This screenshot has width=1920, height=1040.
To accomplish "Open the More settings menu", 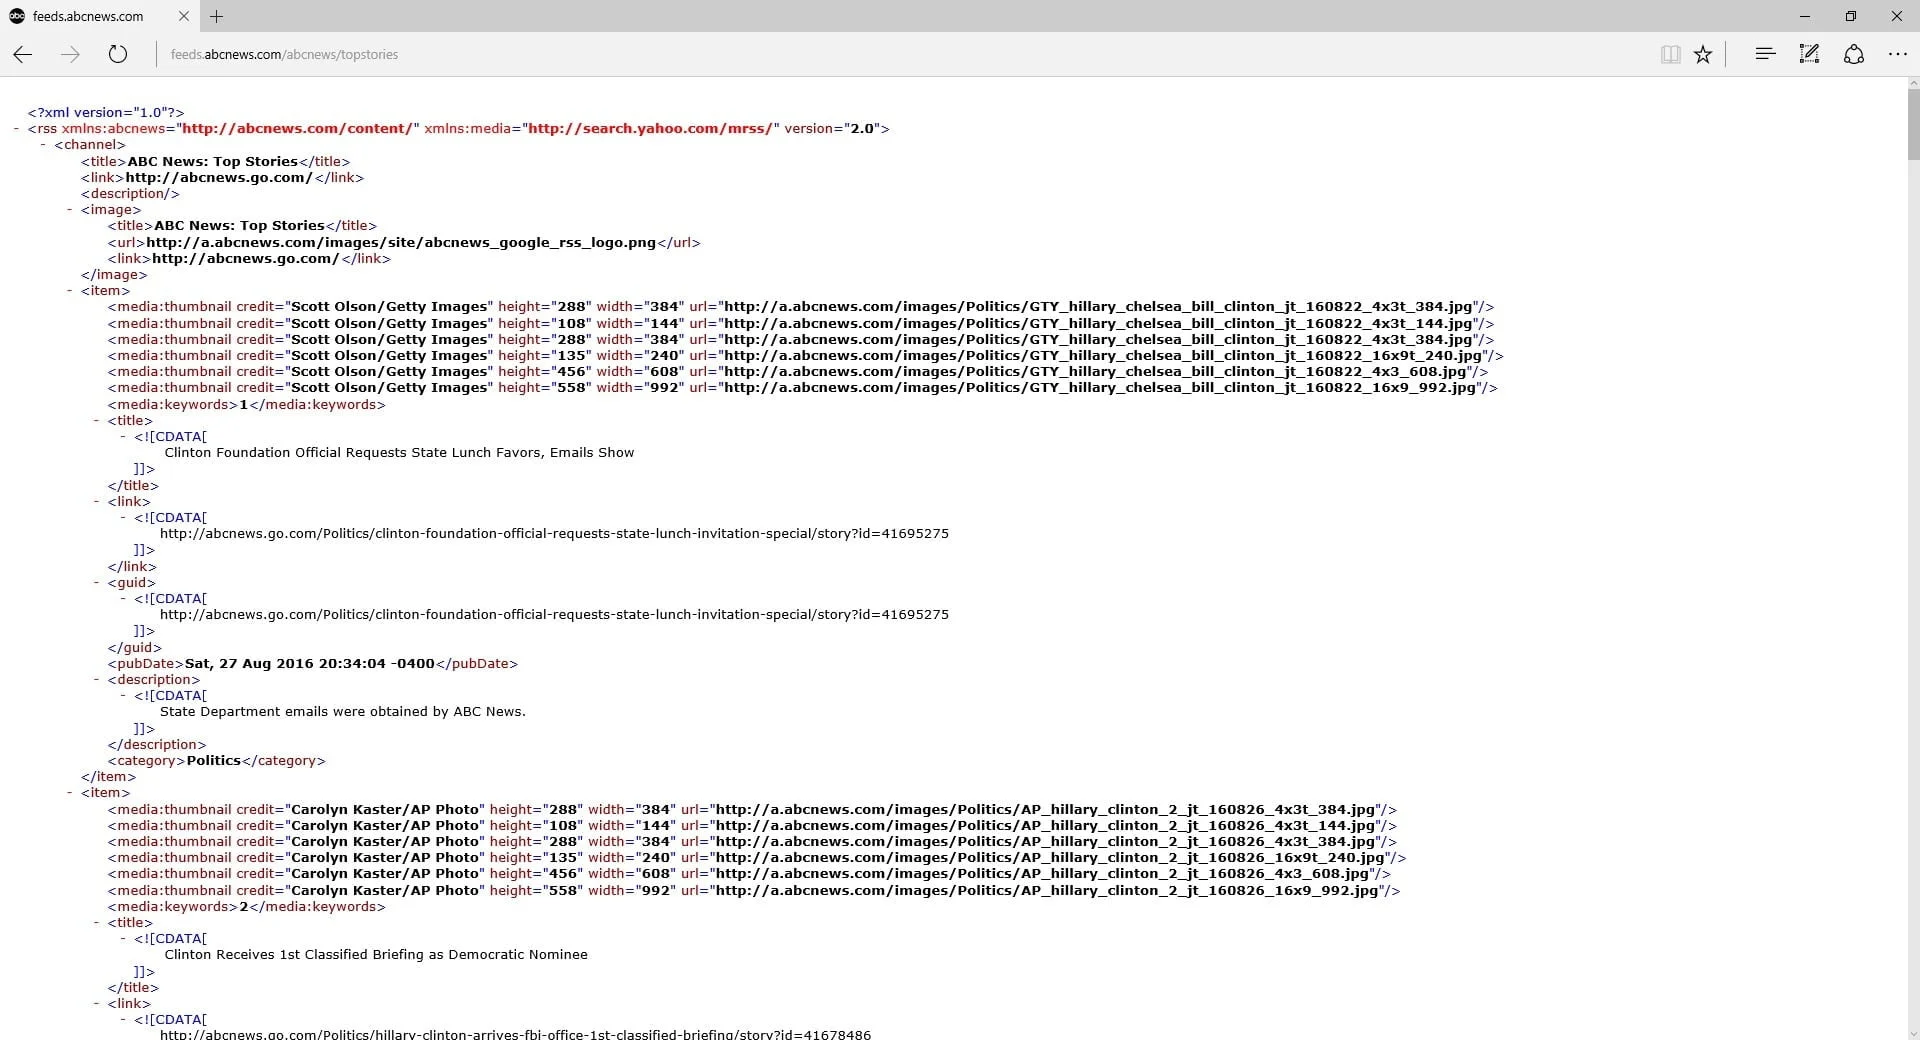I will point(1898,54).
